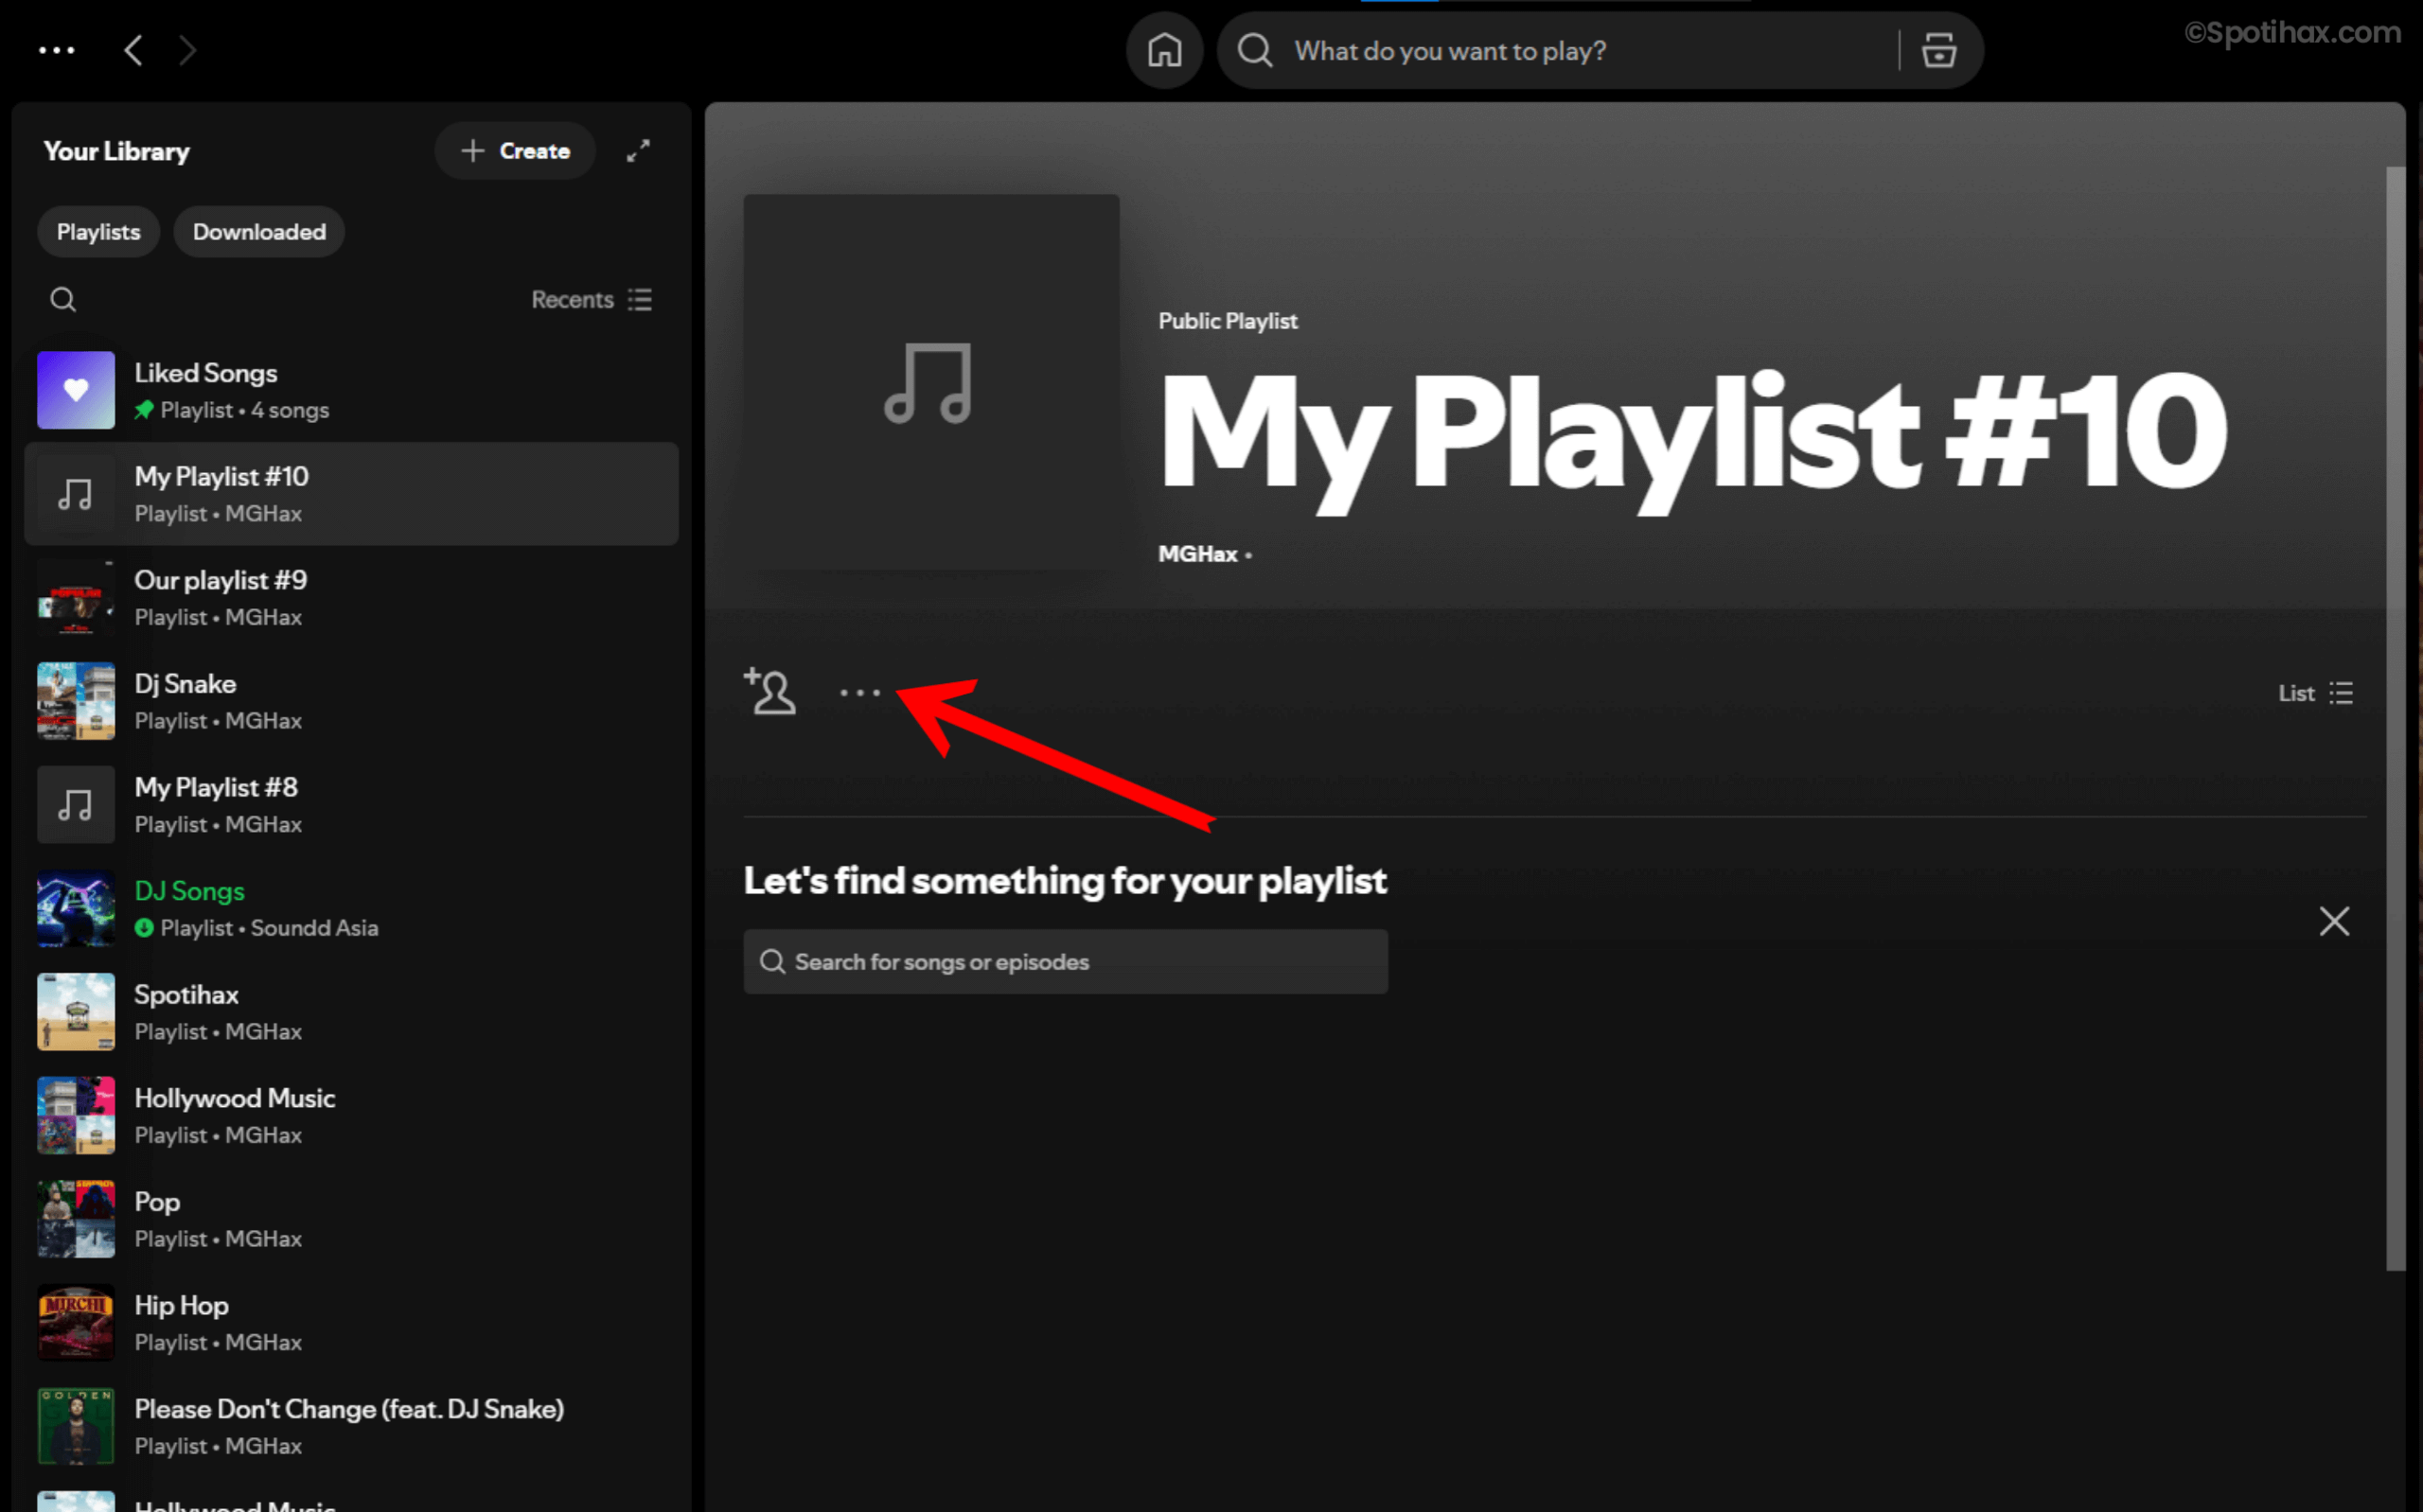The width and height of the screenshot is (2423, 1512).
Task: Go forward with the right arrow
Action: pyautogui.click(x=187, y=50)
